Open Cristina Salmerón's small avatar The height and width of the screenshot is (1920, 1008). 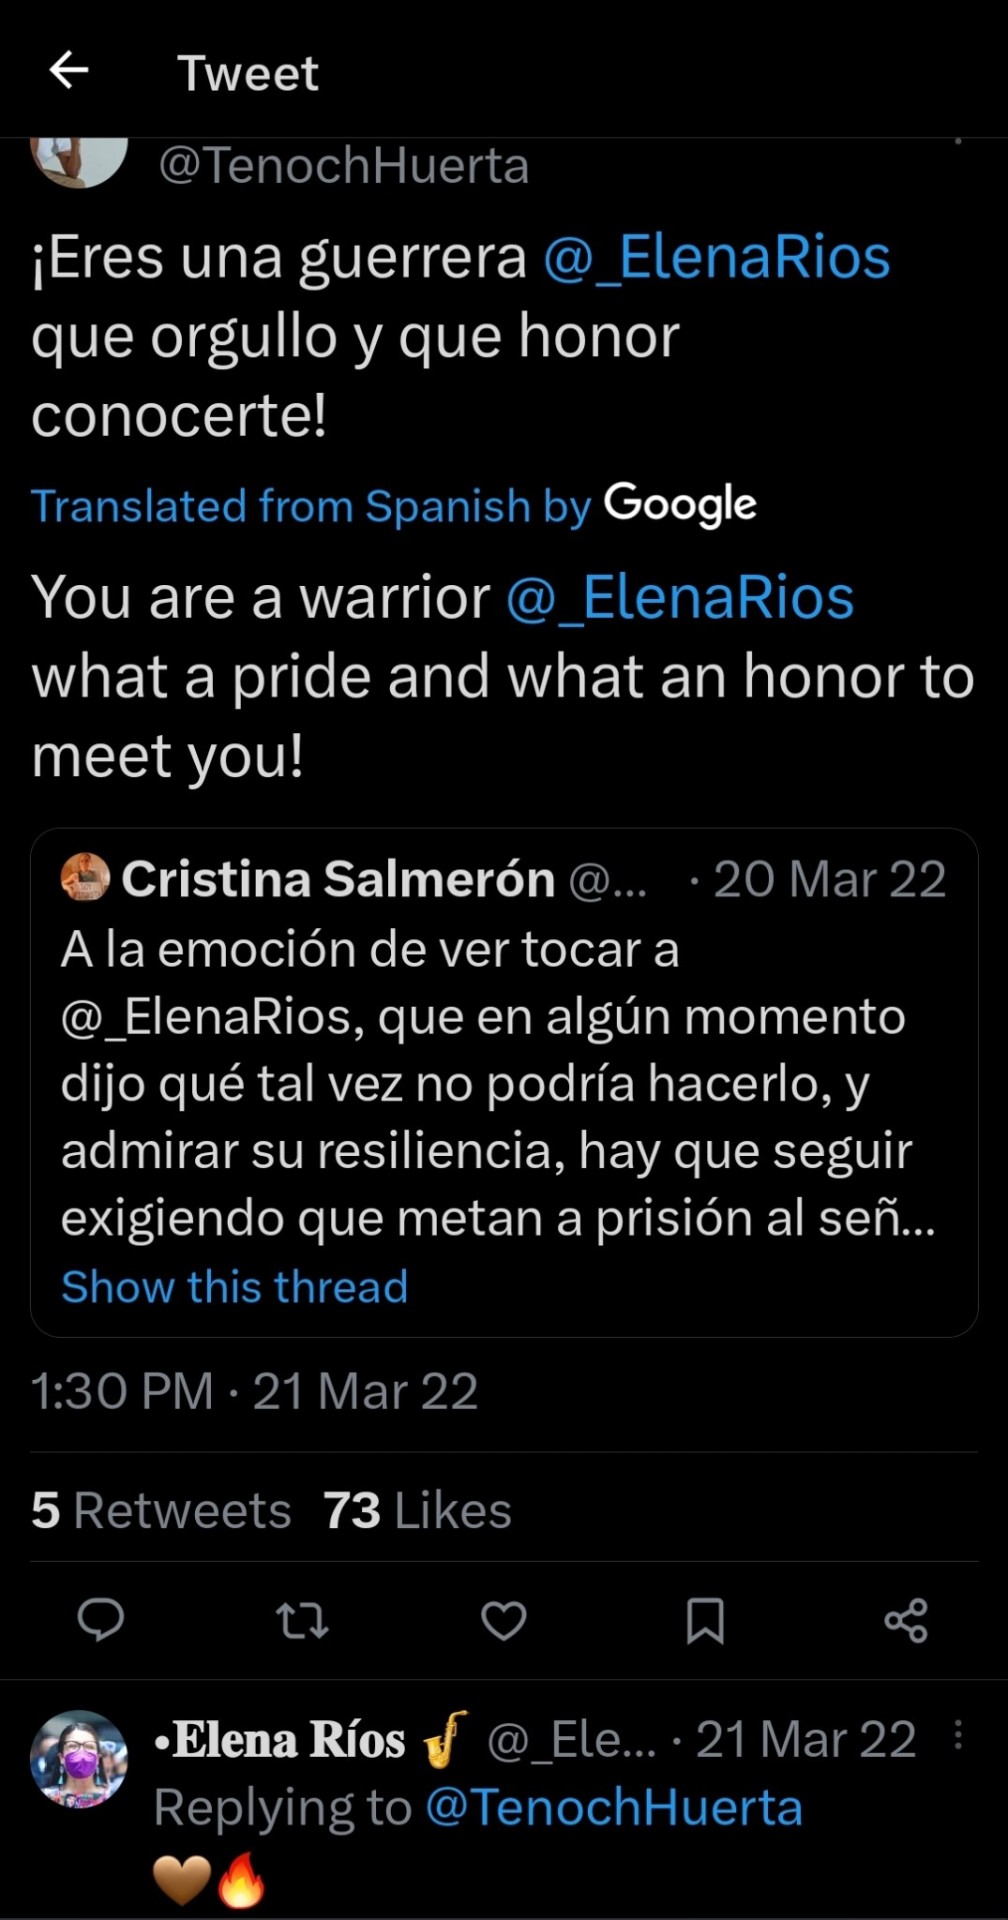85,878
